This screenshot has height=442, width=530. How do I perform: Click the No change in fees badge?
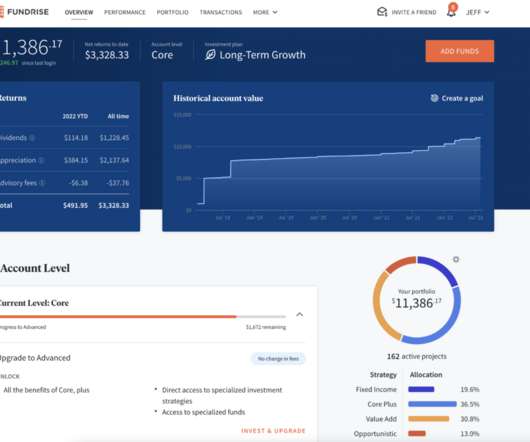[x=278, y=359]
